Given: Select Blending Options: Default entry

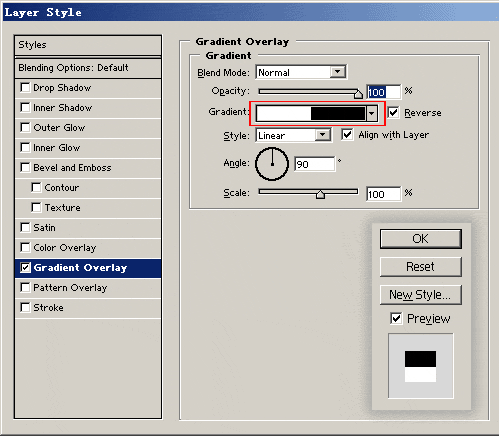Looking at the screenshot, I should [x=88, y=68].
